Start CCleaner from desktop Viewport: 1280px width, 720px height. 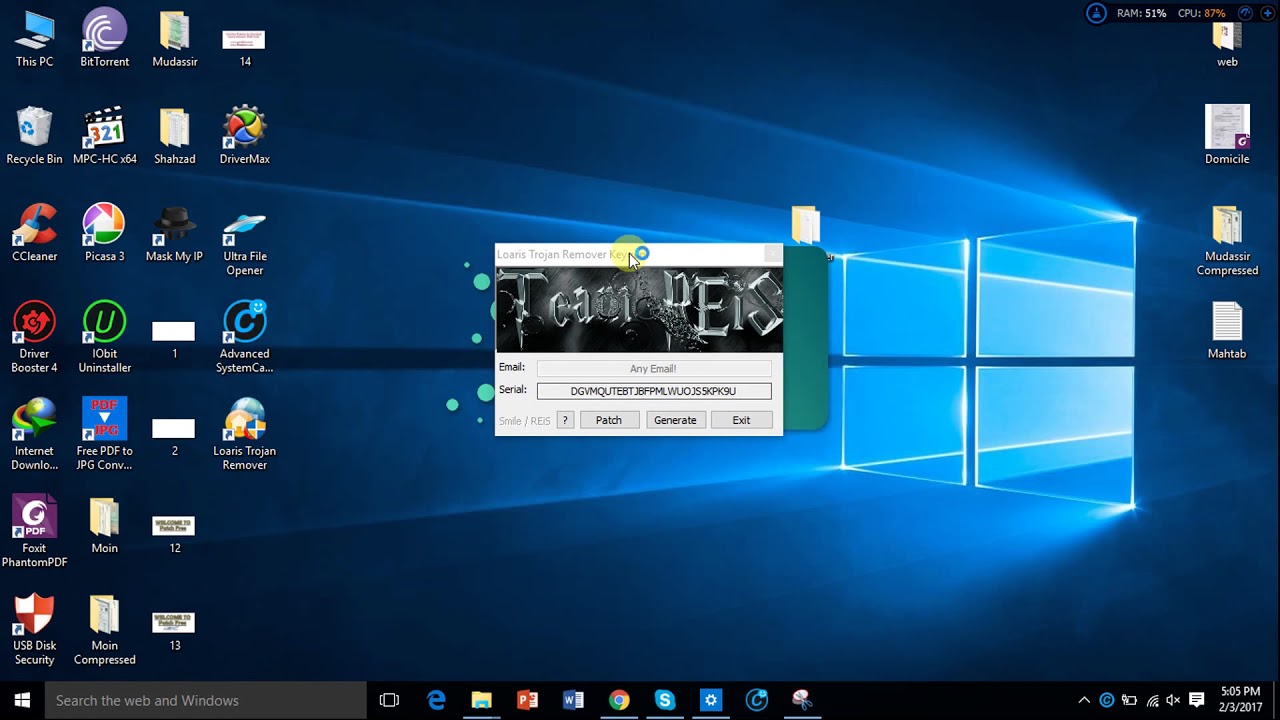pos(34,234)
